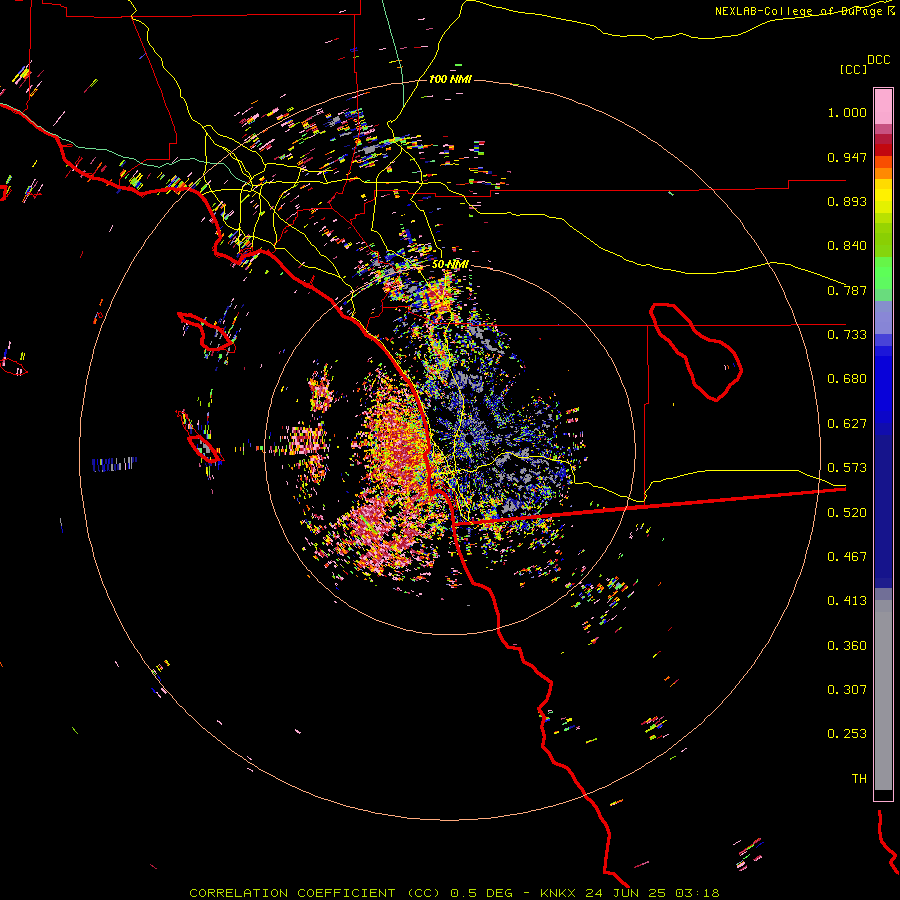Click the 0.733 scale value
This screenshot has height=900, width=900.
[847, 335]
